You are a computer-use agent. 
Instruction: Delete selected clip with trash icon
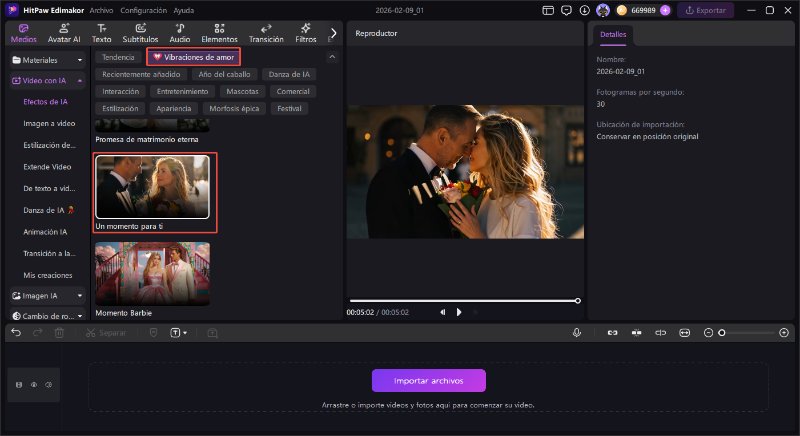59,332
